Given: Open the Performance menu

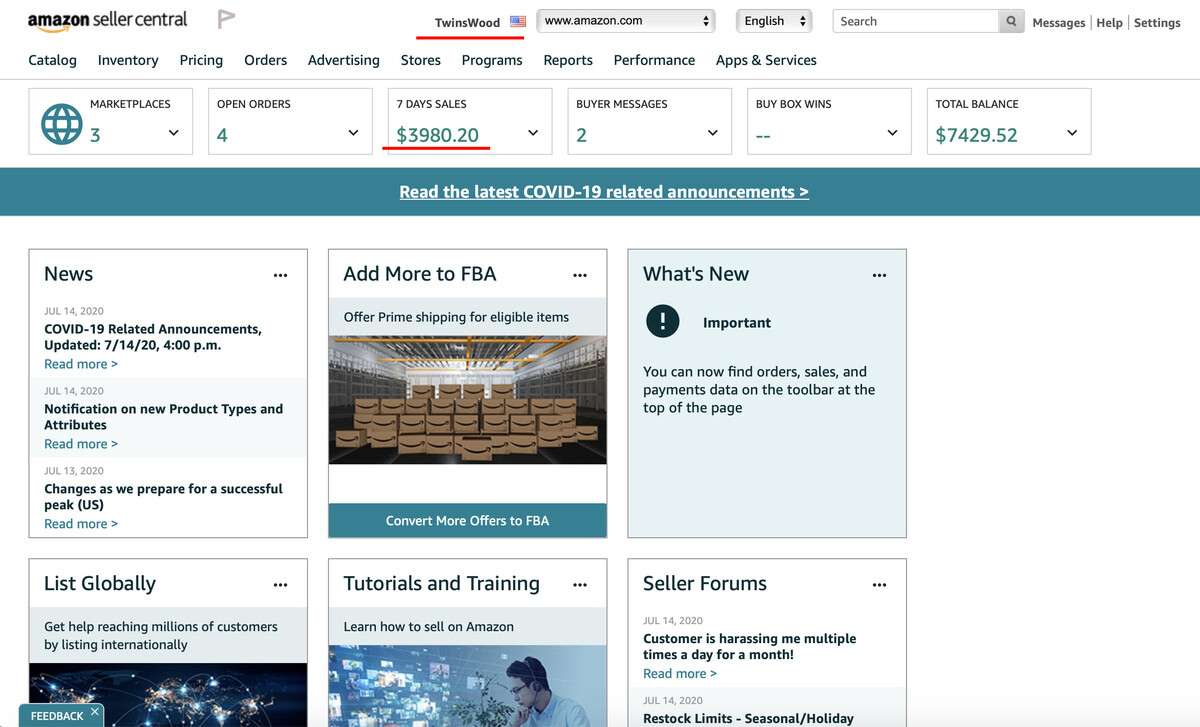Looking at the screenshot, I should (x=654, y=60).
